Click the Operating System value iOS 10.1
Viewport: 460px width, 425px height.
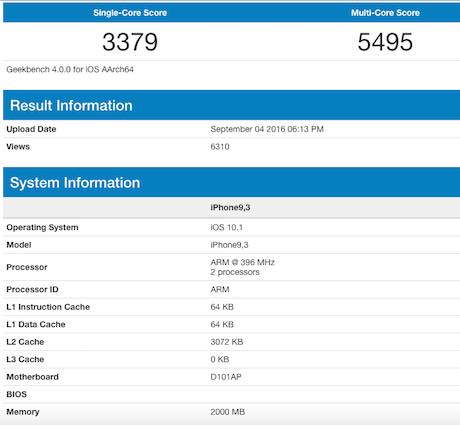[x=226, y=227]
